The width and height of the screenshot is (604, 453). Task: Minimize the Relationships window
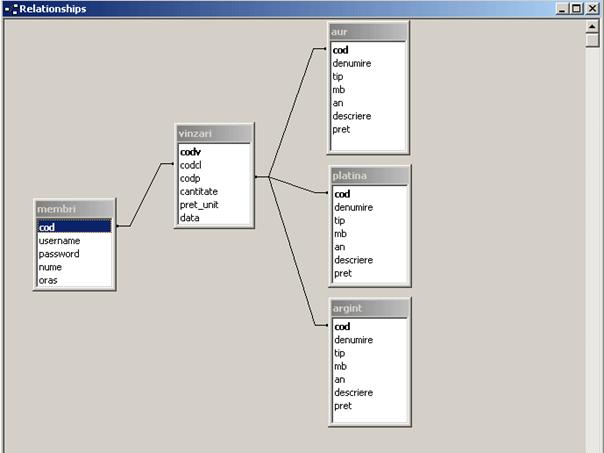point(564,9)
